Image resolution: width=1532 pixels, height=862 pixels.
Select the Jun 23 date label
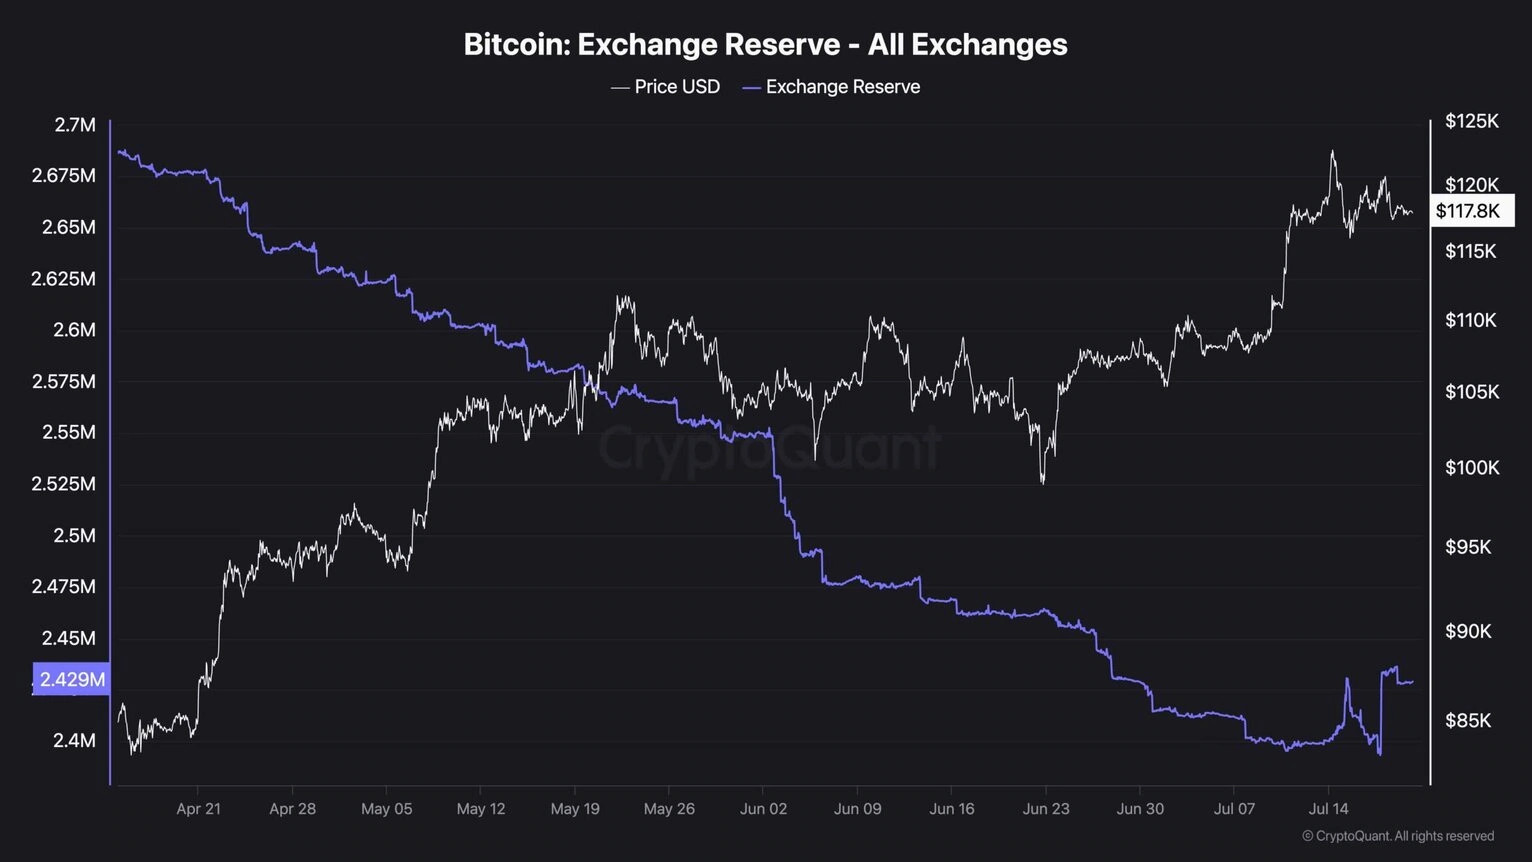click(x=1046, y=809)
